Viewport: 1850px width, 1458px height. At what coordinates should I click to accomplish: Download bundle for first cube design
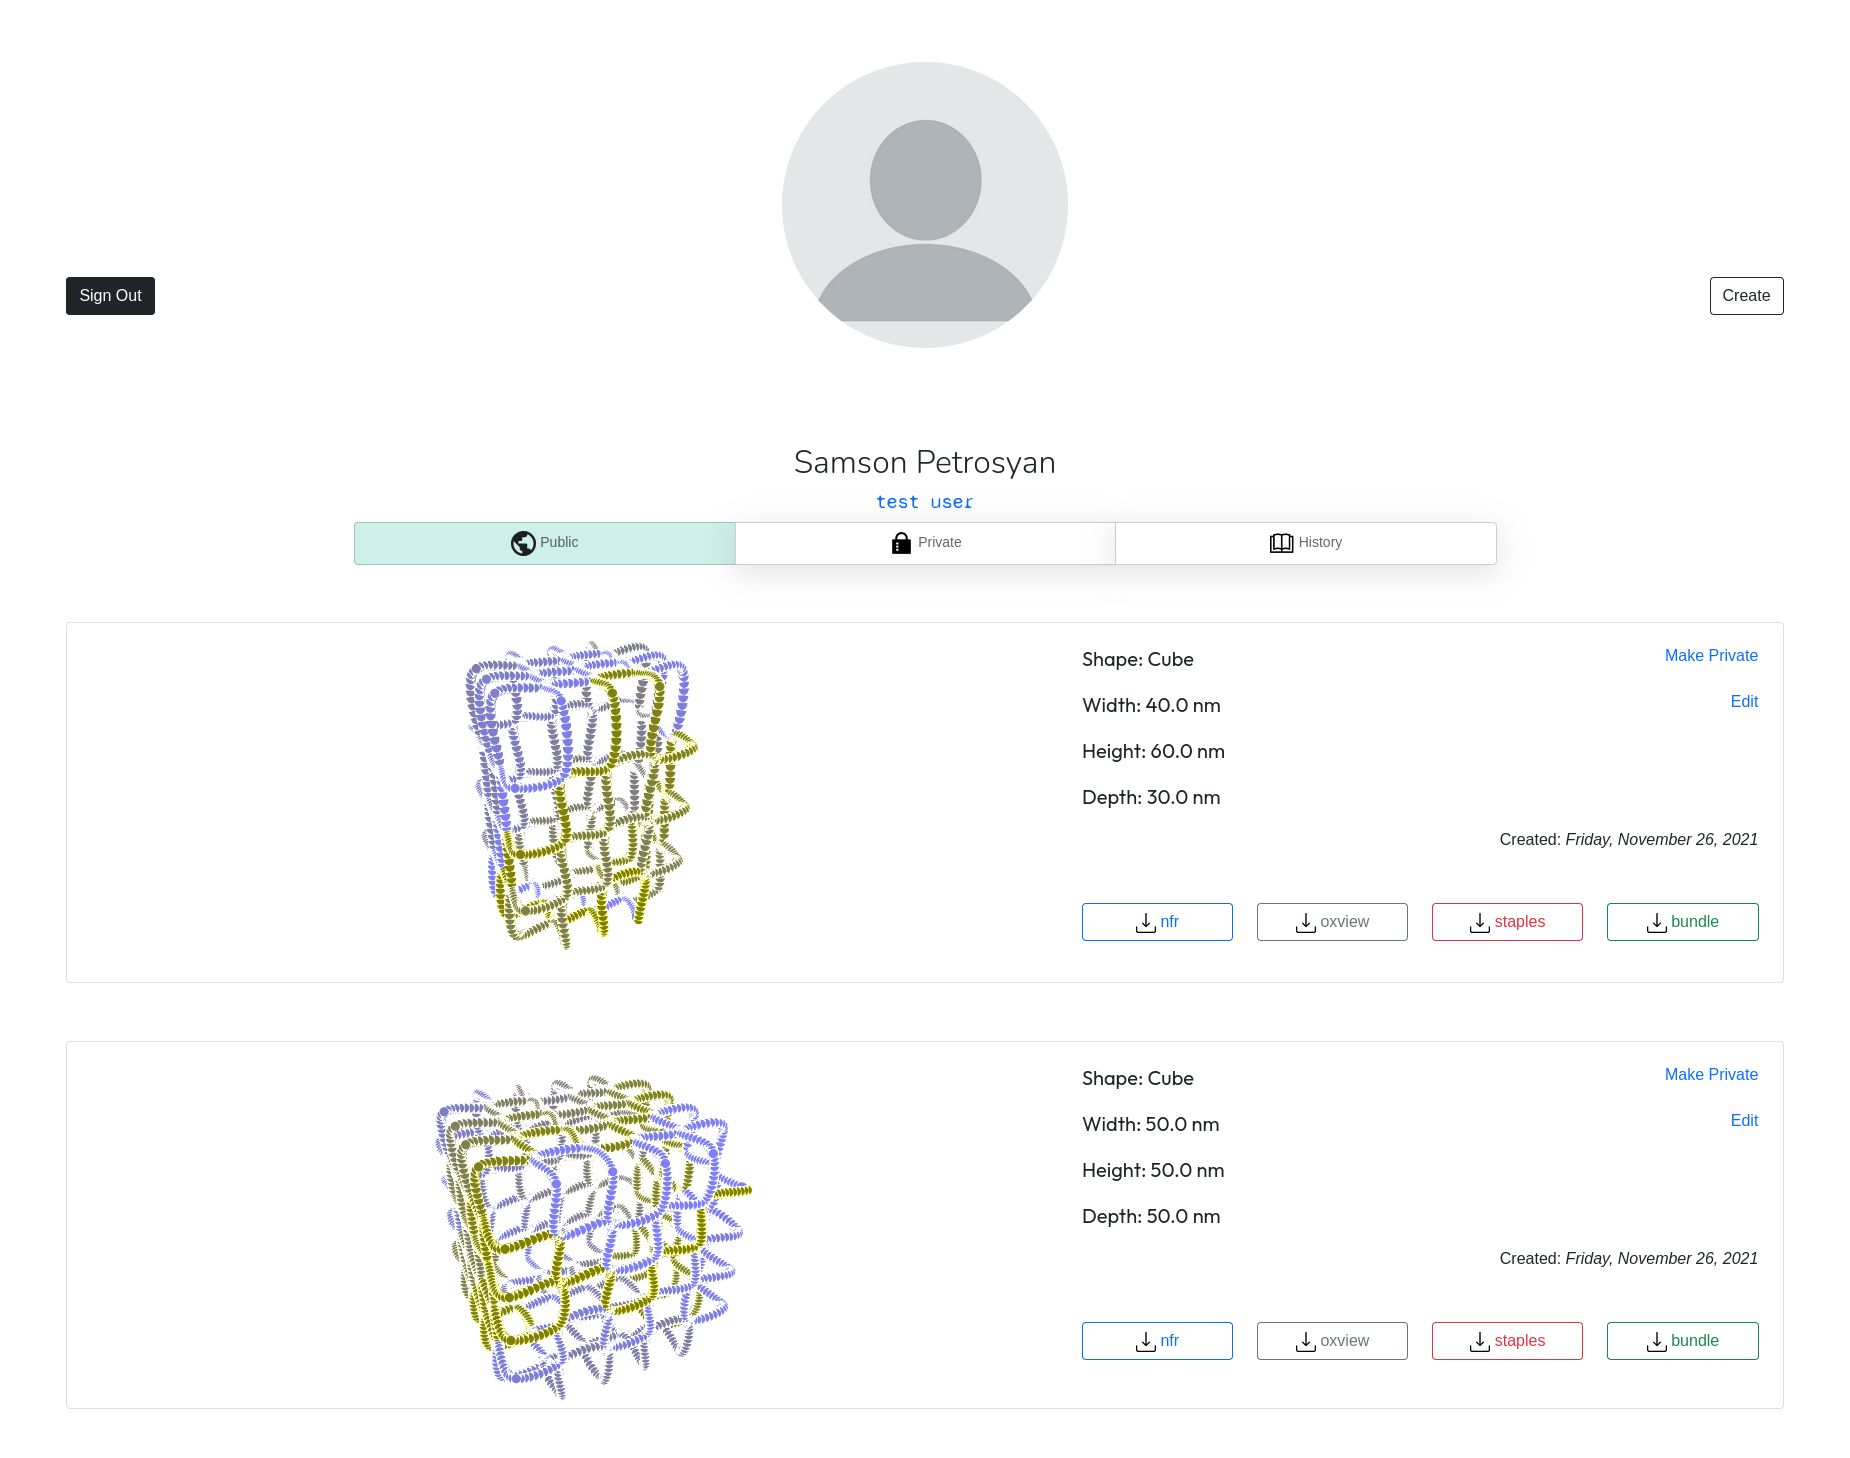coord(1682,922)
